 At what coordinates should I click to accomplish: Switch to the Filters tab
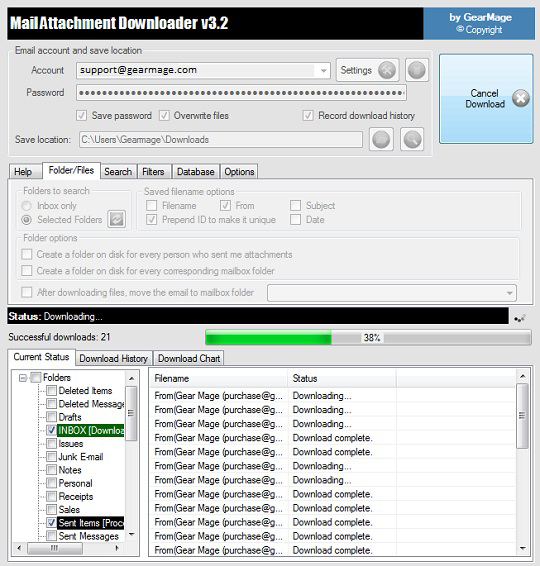[153, 171]
